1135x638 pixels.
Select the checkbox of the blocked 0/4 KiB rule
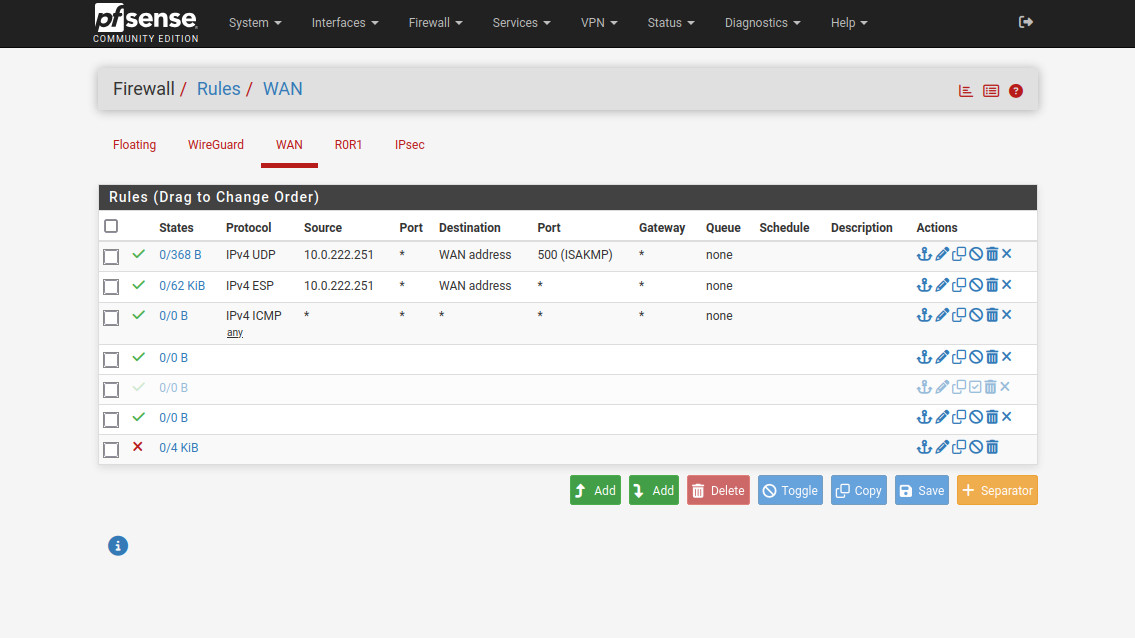pos(111,449)
